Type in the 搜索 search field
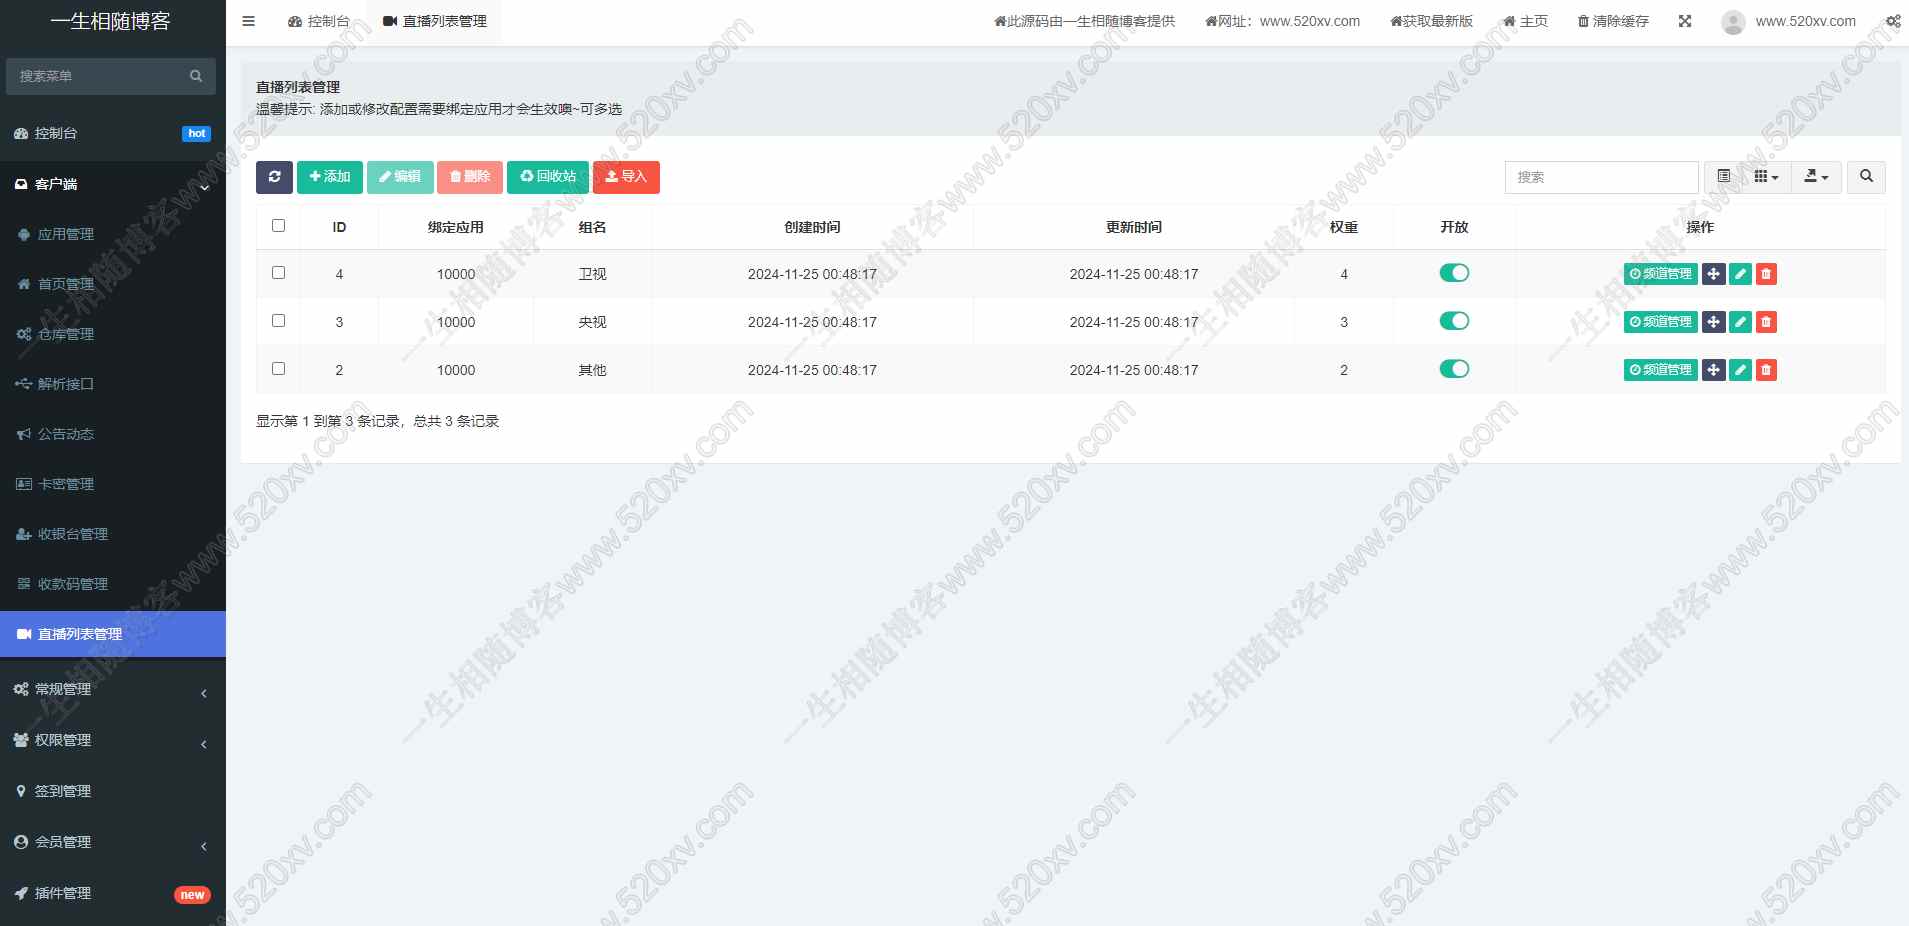Viewport: 1909px width, 926px height. pos(1600,177)
